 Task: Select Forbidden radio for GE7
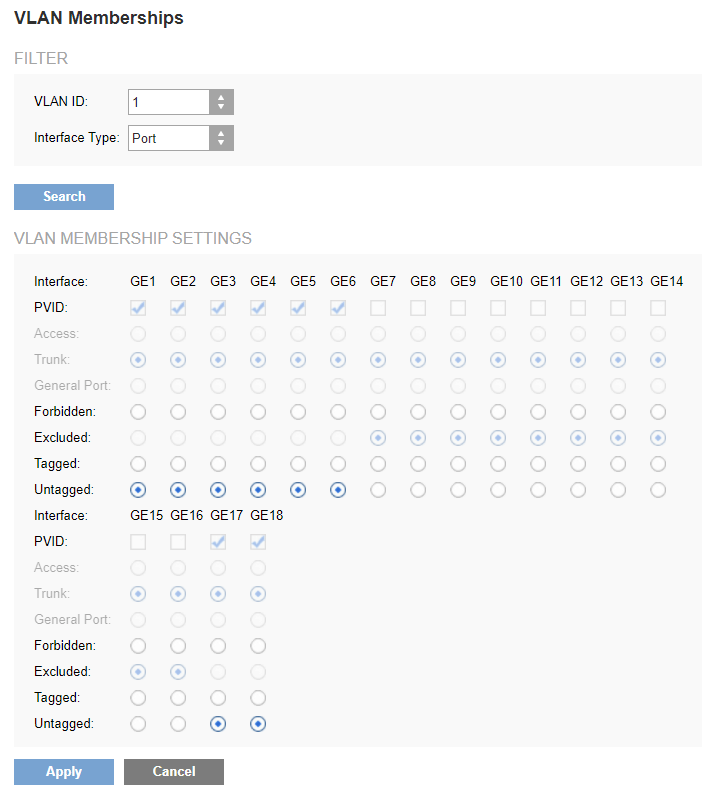pyautogui.click(x=378, y=412)
